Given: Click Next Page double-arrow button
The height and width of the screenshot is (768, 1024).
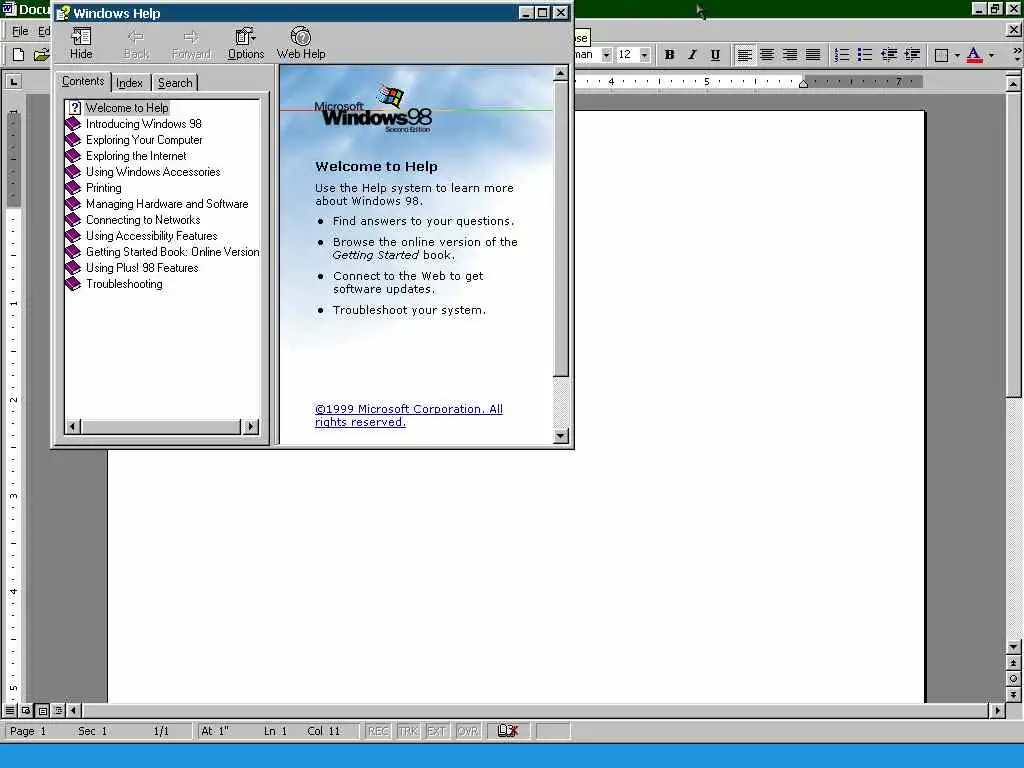Looking at the screenshot, I should point(1014,694).
